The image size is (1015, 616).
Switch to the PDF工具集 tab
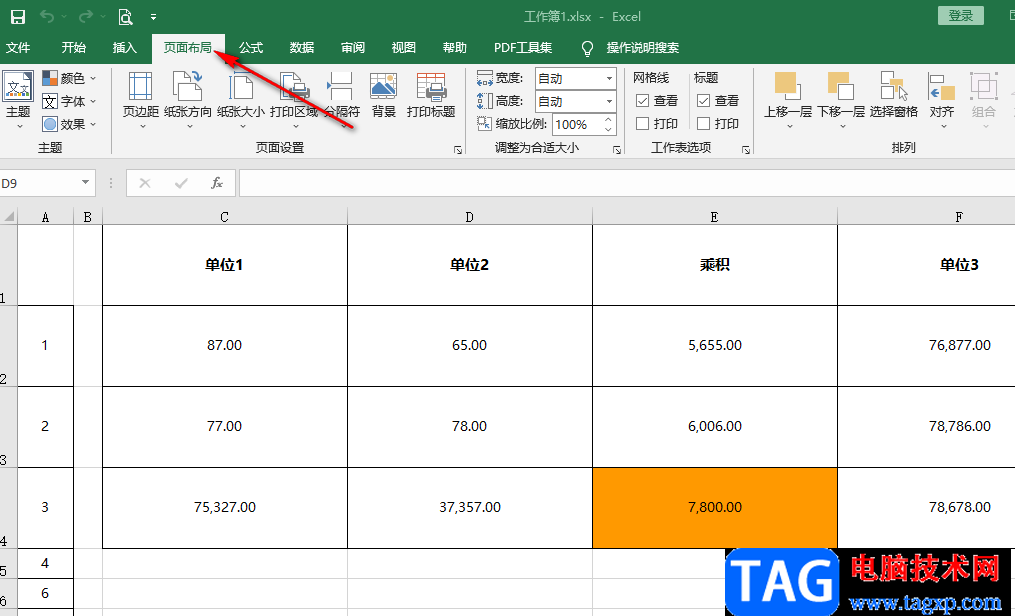pyautogui.click(x=523, y=47)
